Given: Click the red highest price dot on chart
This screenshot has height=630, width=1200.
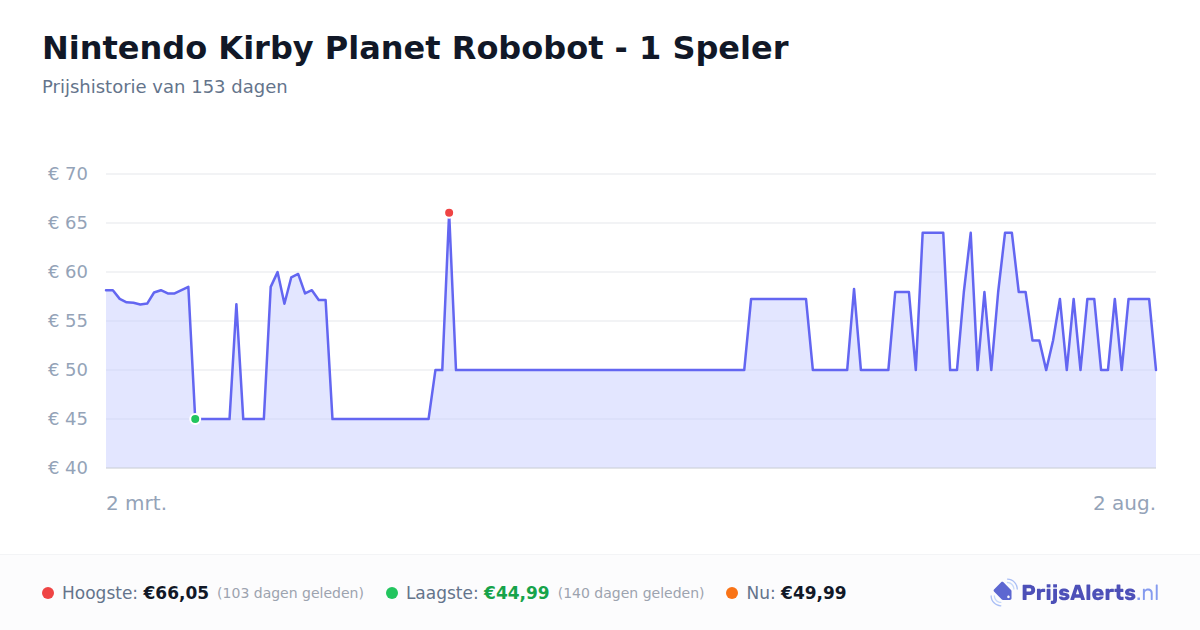Looking at the screenshot, I should click(x=449, y=213).
